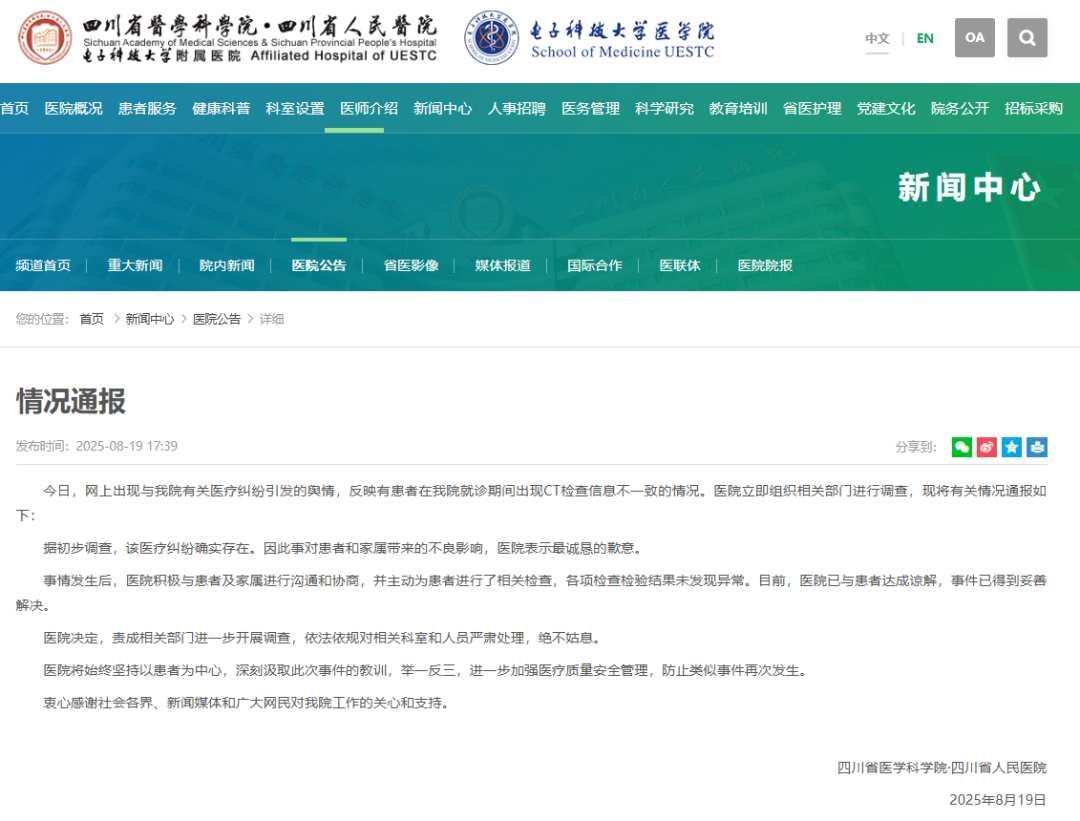The width and height of the screenshot is (1080, 821).
Task: Click 医院公告 in breadcrumb
Action: pos(217,319)
